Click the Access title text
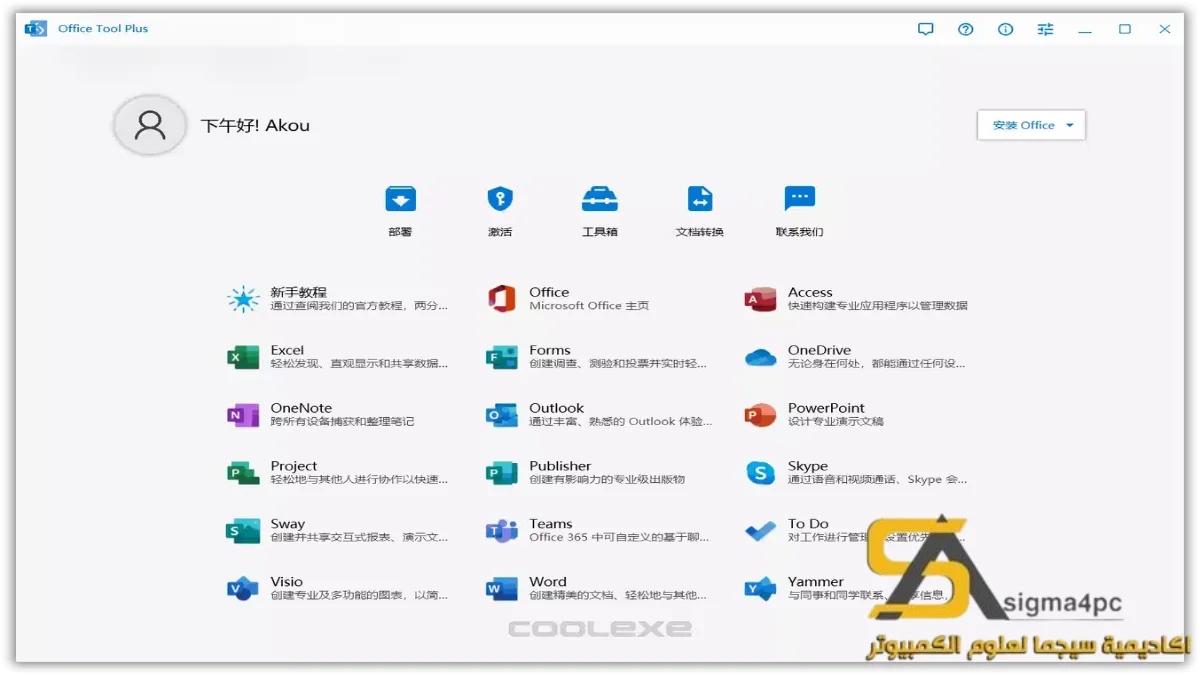Viewport: 1200px width, 675px height. pos(810,292)
